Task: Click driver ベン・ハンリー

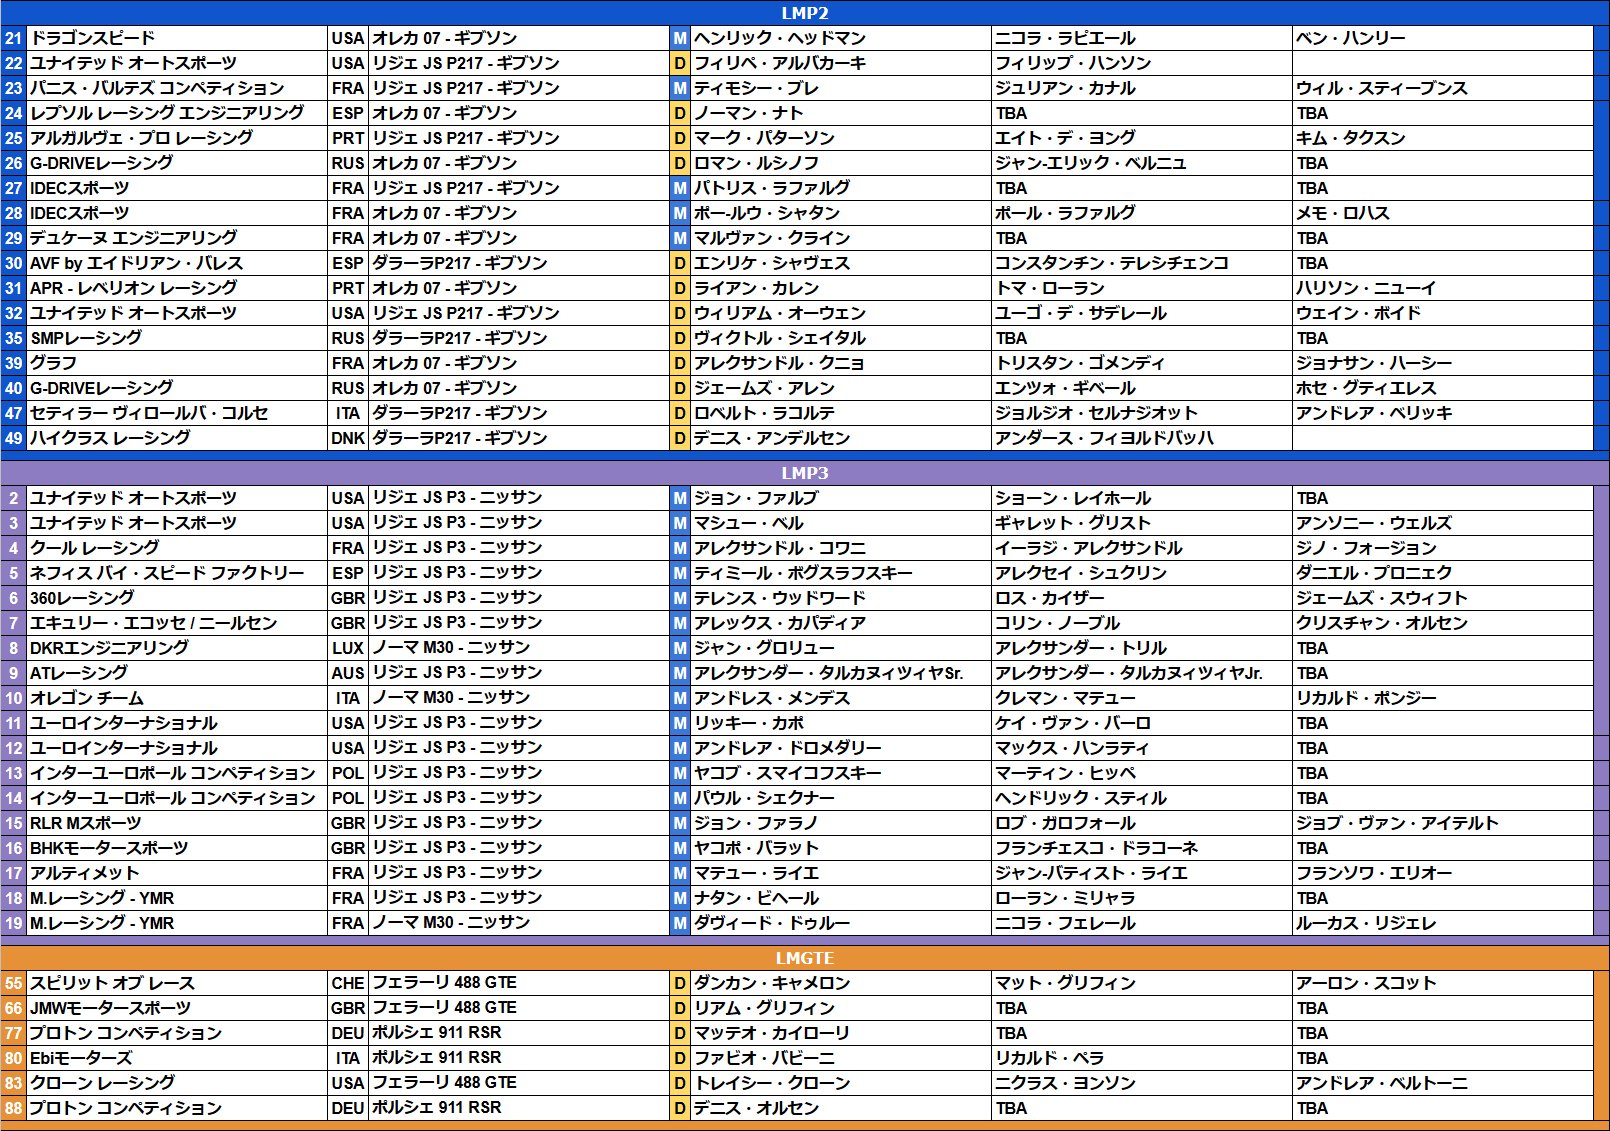Action: (x=1350, y=38)
